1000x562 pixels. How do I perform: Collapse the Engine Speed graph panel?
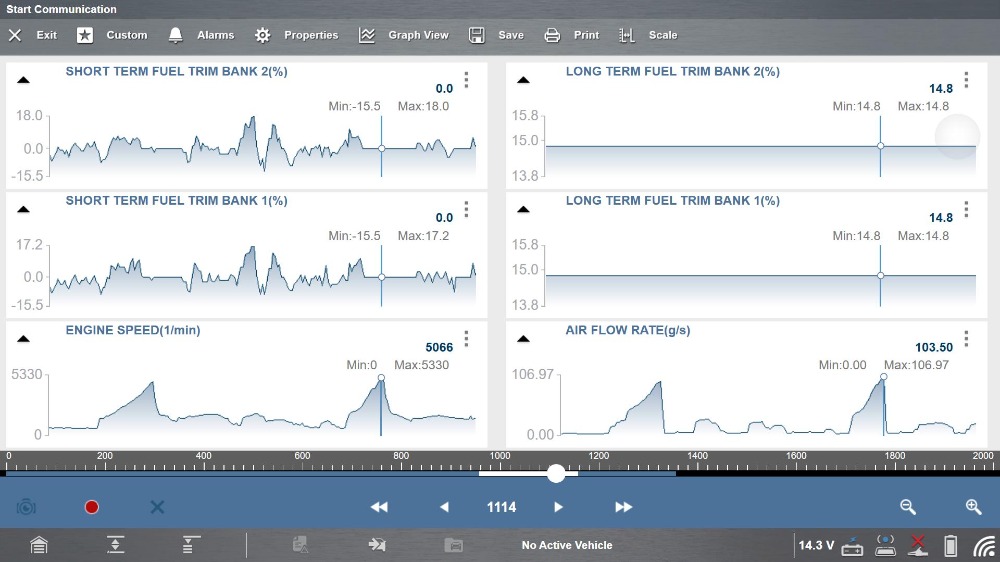(x=24, y=339)
